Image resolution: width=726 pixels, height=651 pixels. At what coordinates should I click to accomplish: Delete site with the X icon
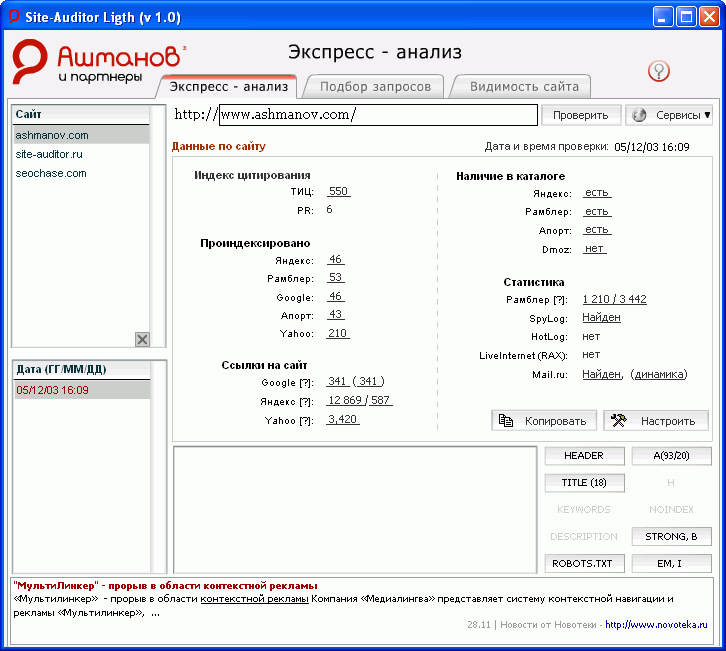[142, 339]
